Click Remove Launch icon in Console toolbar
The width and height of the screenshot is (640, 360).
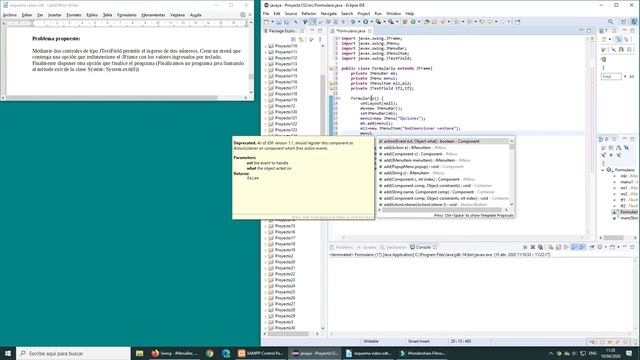pos(533,247)
